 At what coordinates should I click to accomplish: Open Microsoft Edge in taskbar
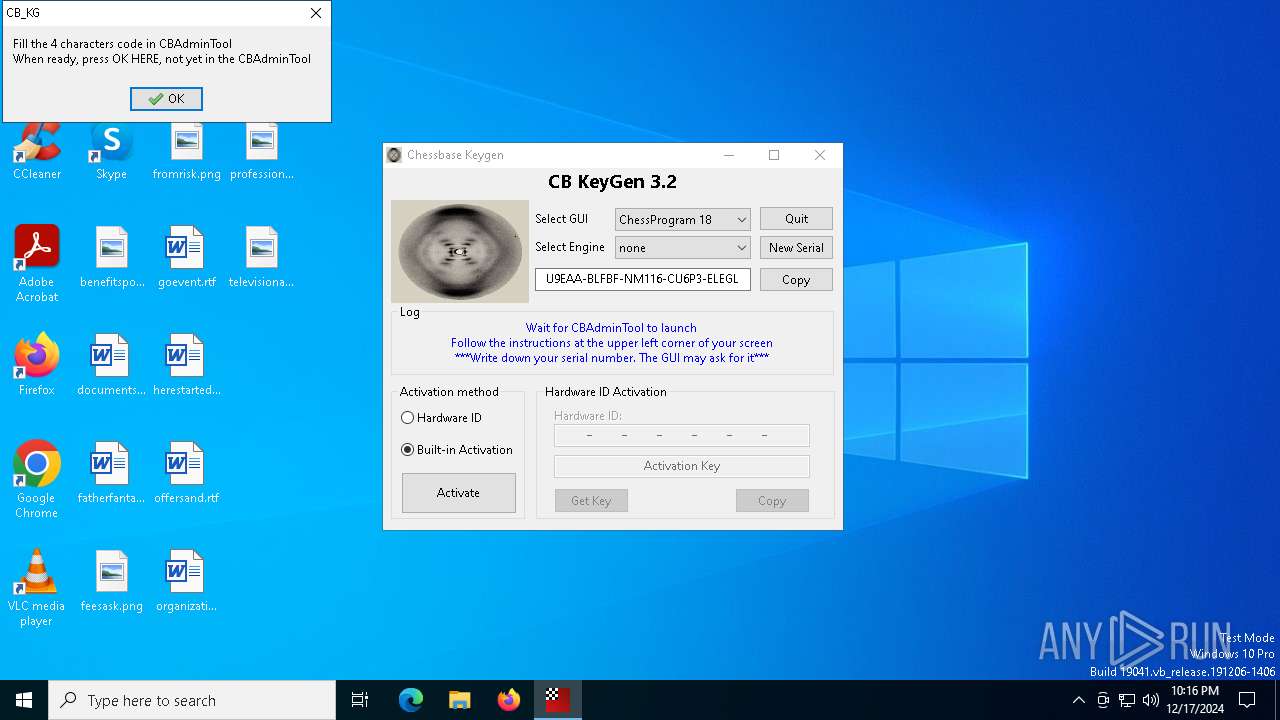pyautogui.click(x=411, y=700)
